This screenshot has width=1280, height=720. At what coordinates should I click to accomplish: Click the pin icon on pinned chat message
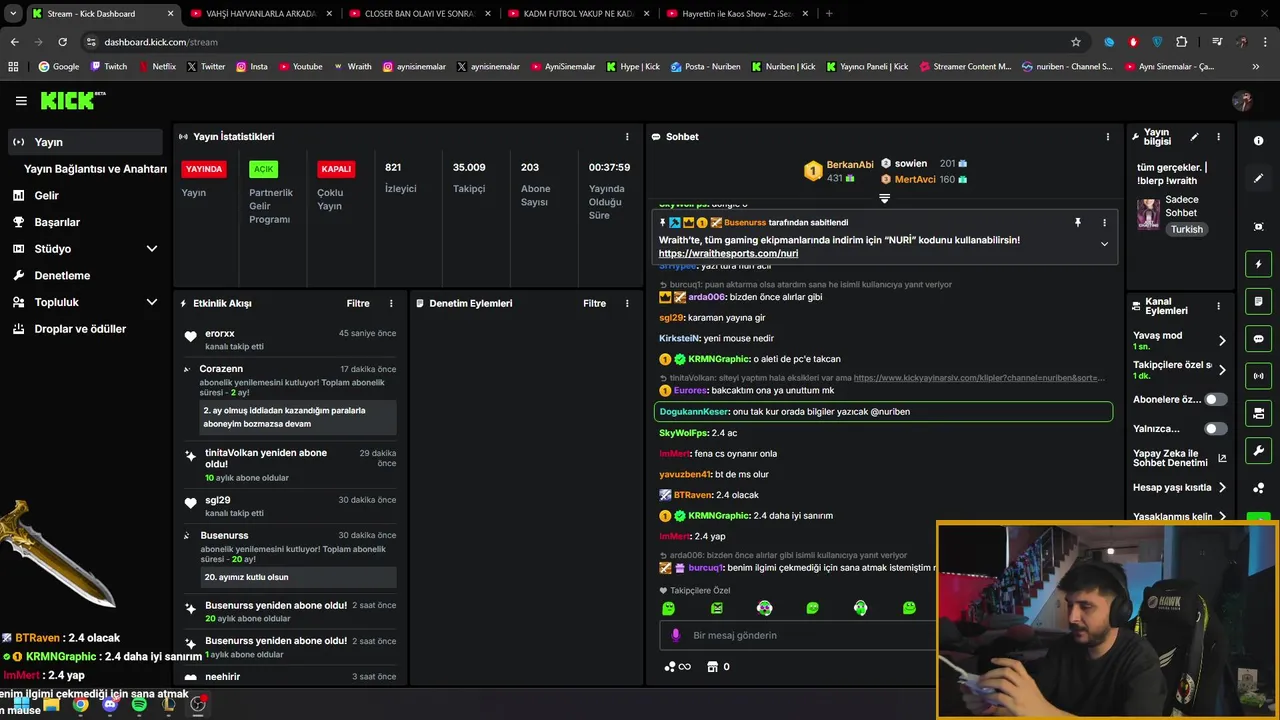(x=1077, y=222)
